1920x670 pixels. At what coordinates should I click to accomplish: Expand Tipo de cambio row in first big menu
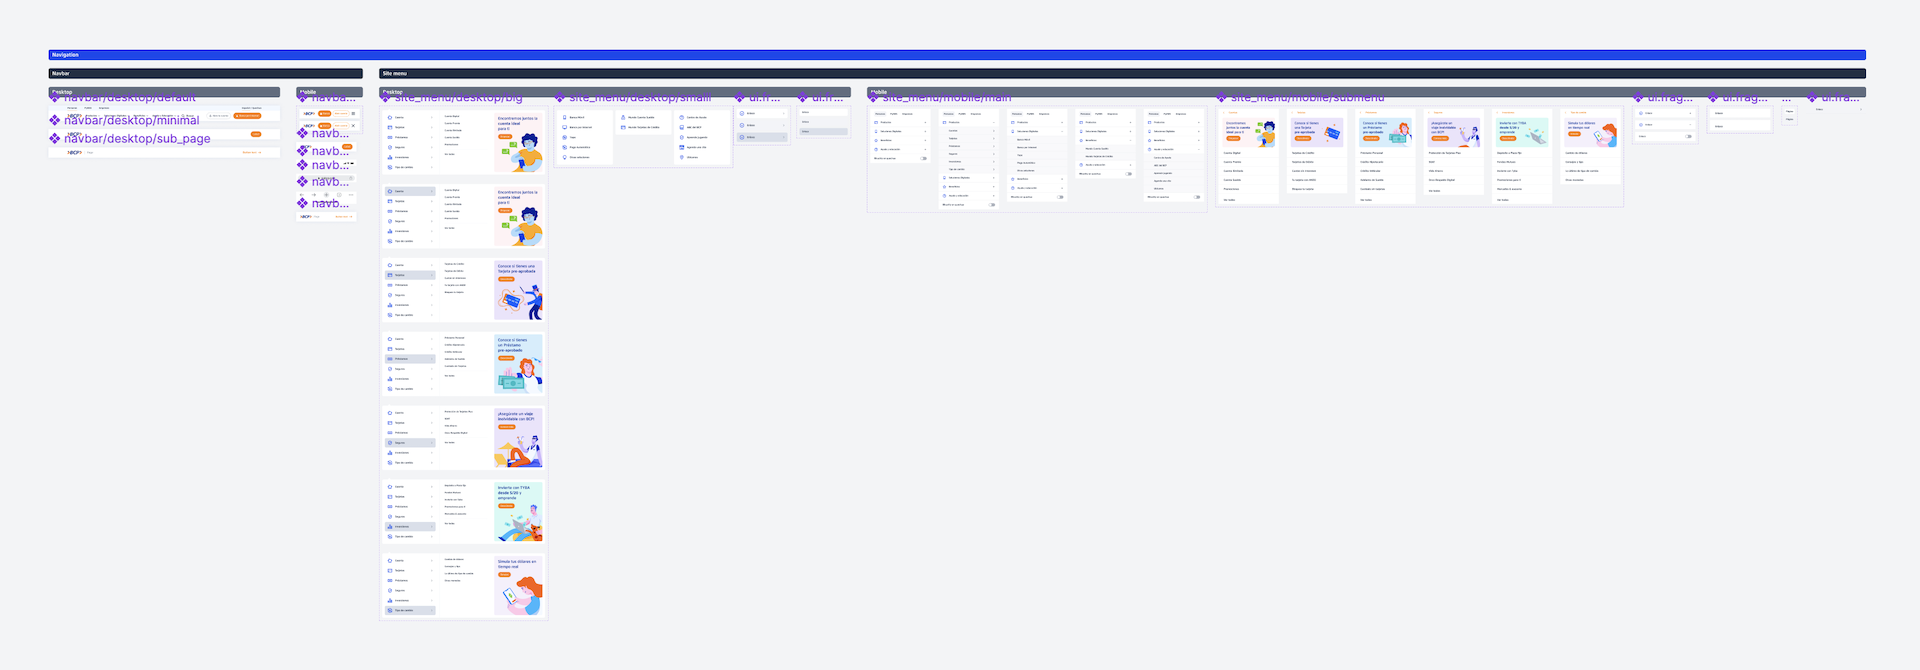tap(410, 167)
